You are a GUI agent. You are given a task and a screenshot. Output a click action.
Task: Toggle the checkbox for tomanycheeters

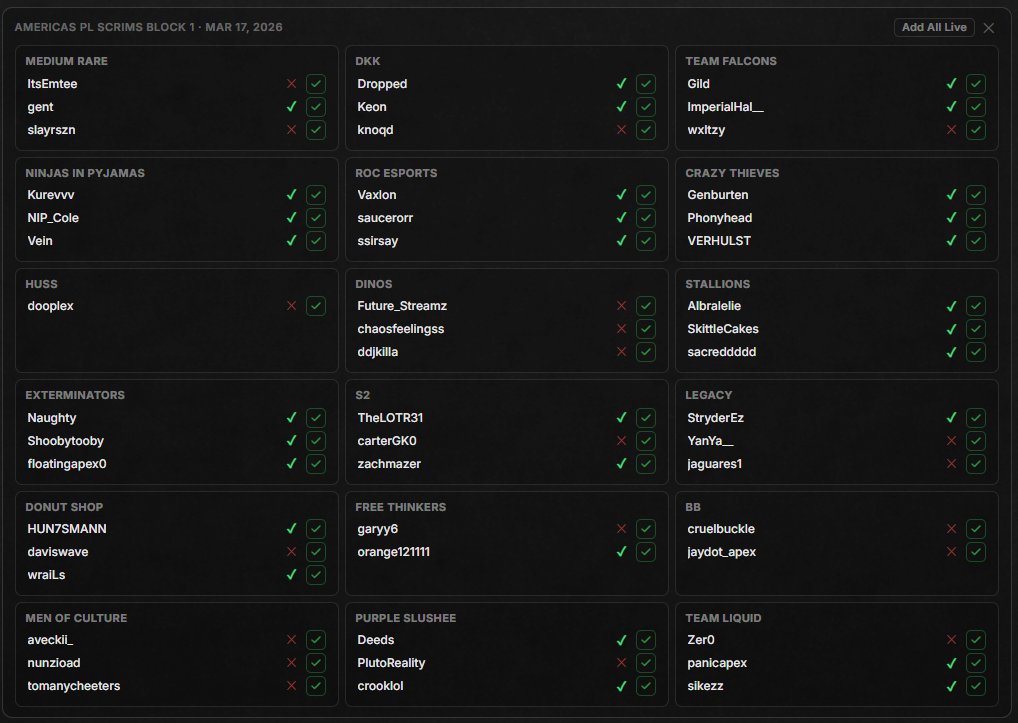point(316,686)
